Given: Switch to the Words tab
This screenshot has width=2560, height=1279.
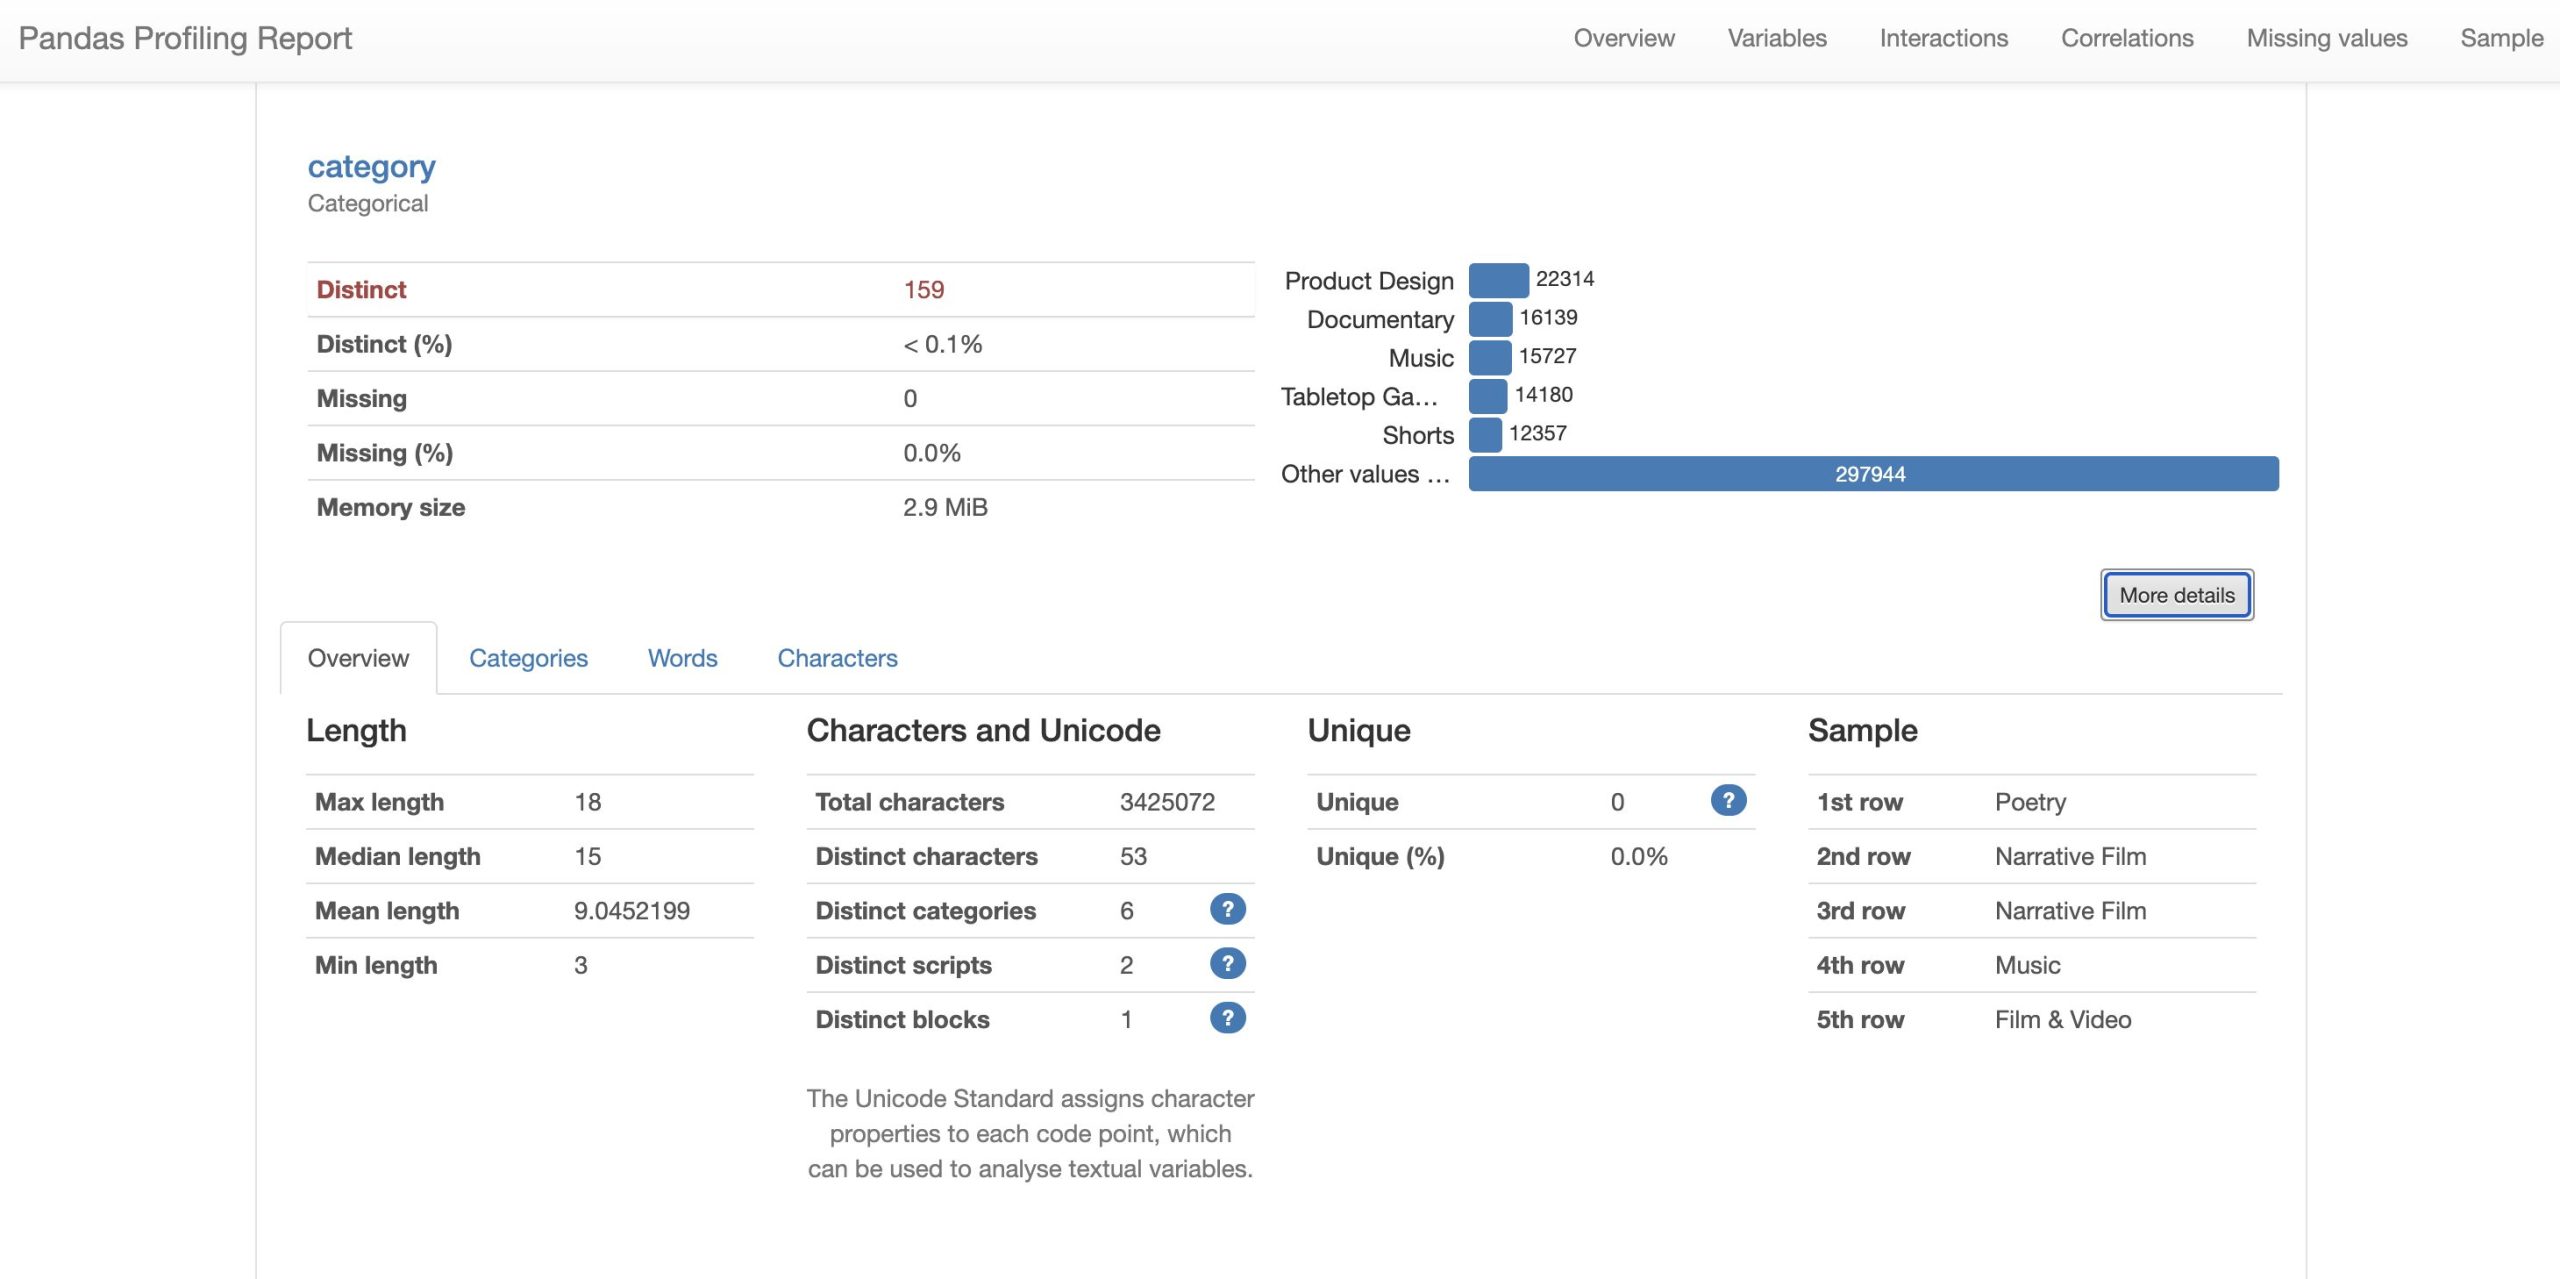Looking at the screenshot, I should 682,658.
